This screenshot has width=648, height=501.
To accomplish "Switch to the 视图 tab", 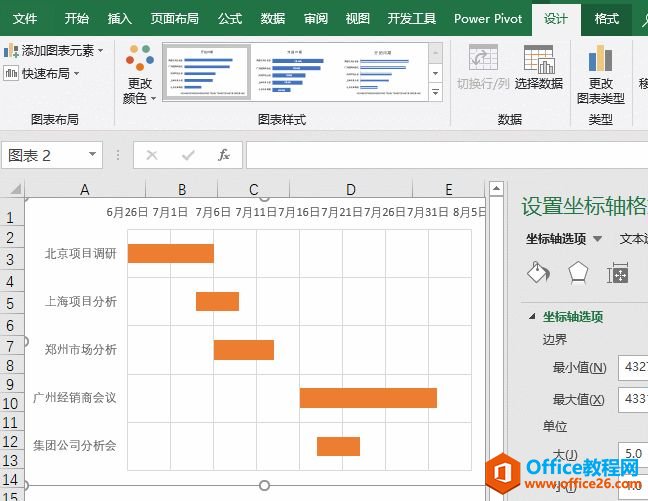I will (x=357, y=19).
